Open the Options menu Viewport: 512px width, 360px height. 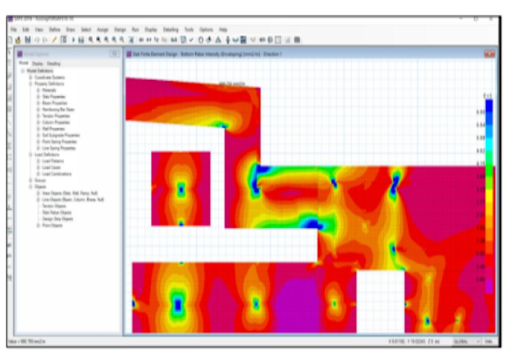[x=206, y=30]
